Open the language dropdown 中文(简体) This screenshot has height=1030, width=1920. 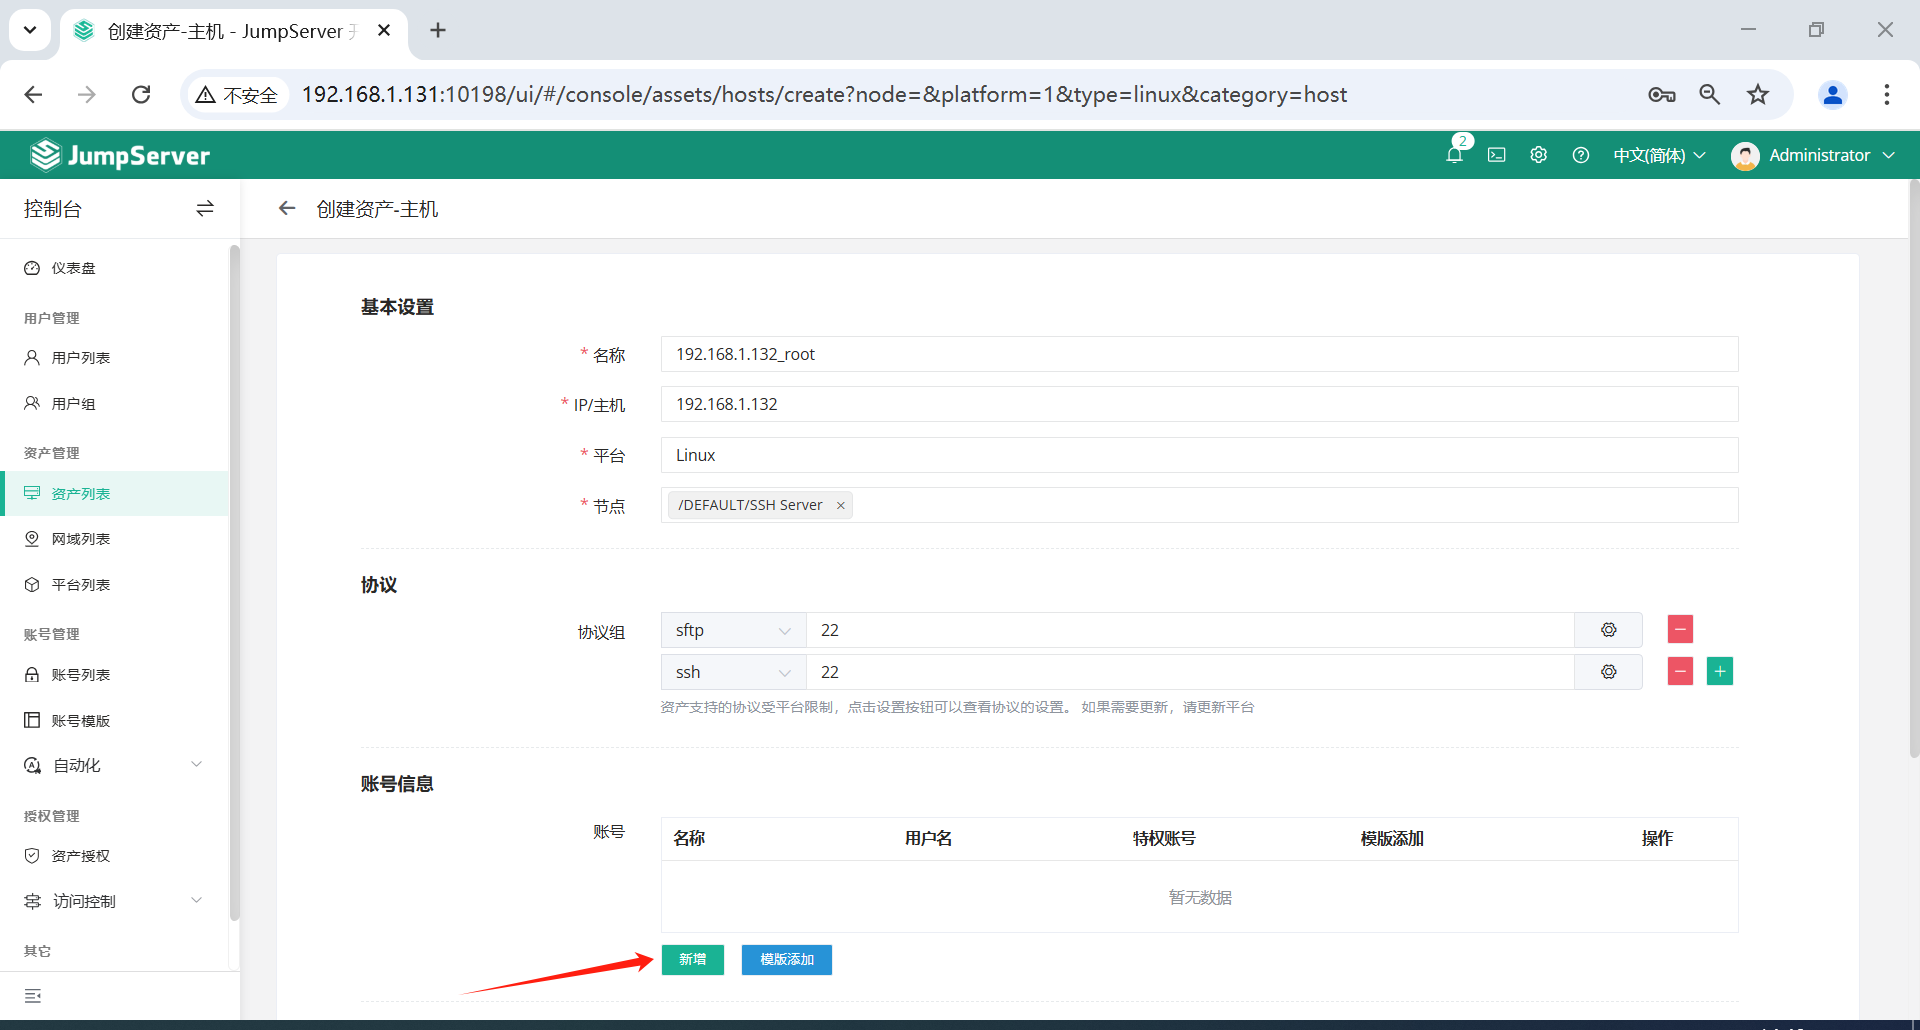click(x=1659, y=155)
